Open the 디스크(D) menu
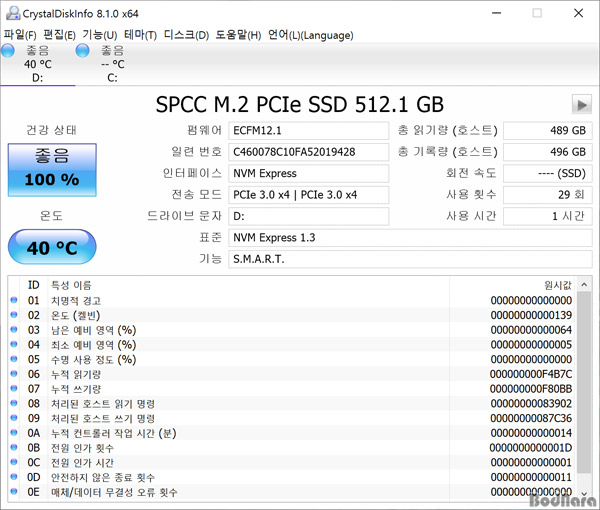The width and height of the screenshot is (600, 510). pyautogui.click(x=186, y=35)
